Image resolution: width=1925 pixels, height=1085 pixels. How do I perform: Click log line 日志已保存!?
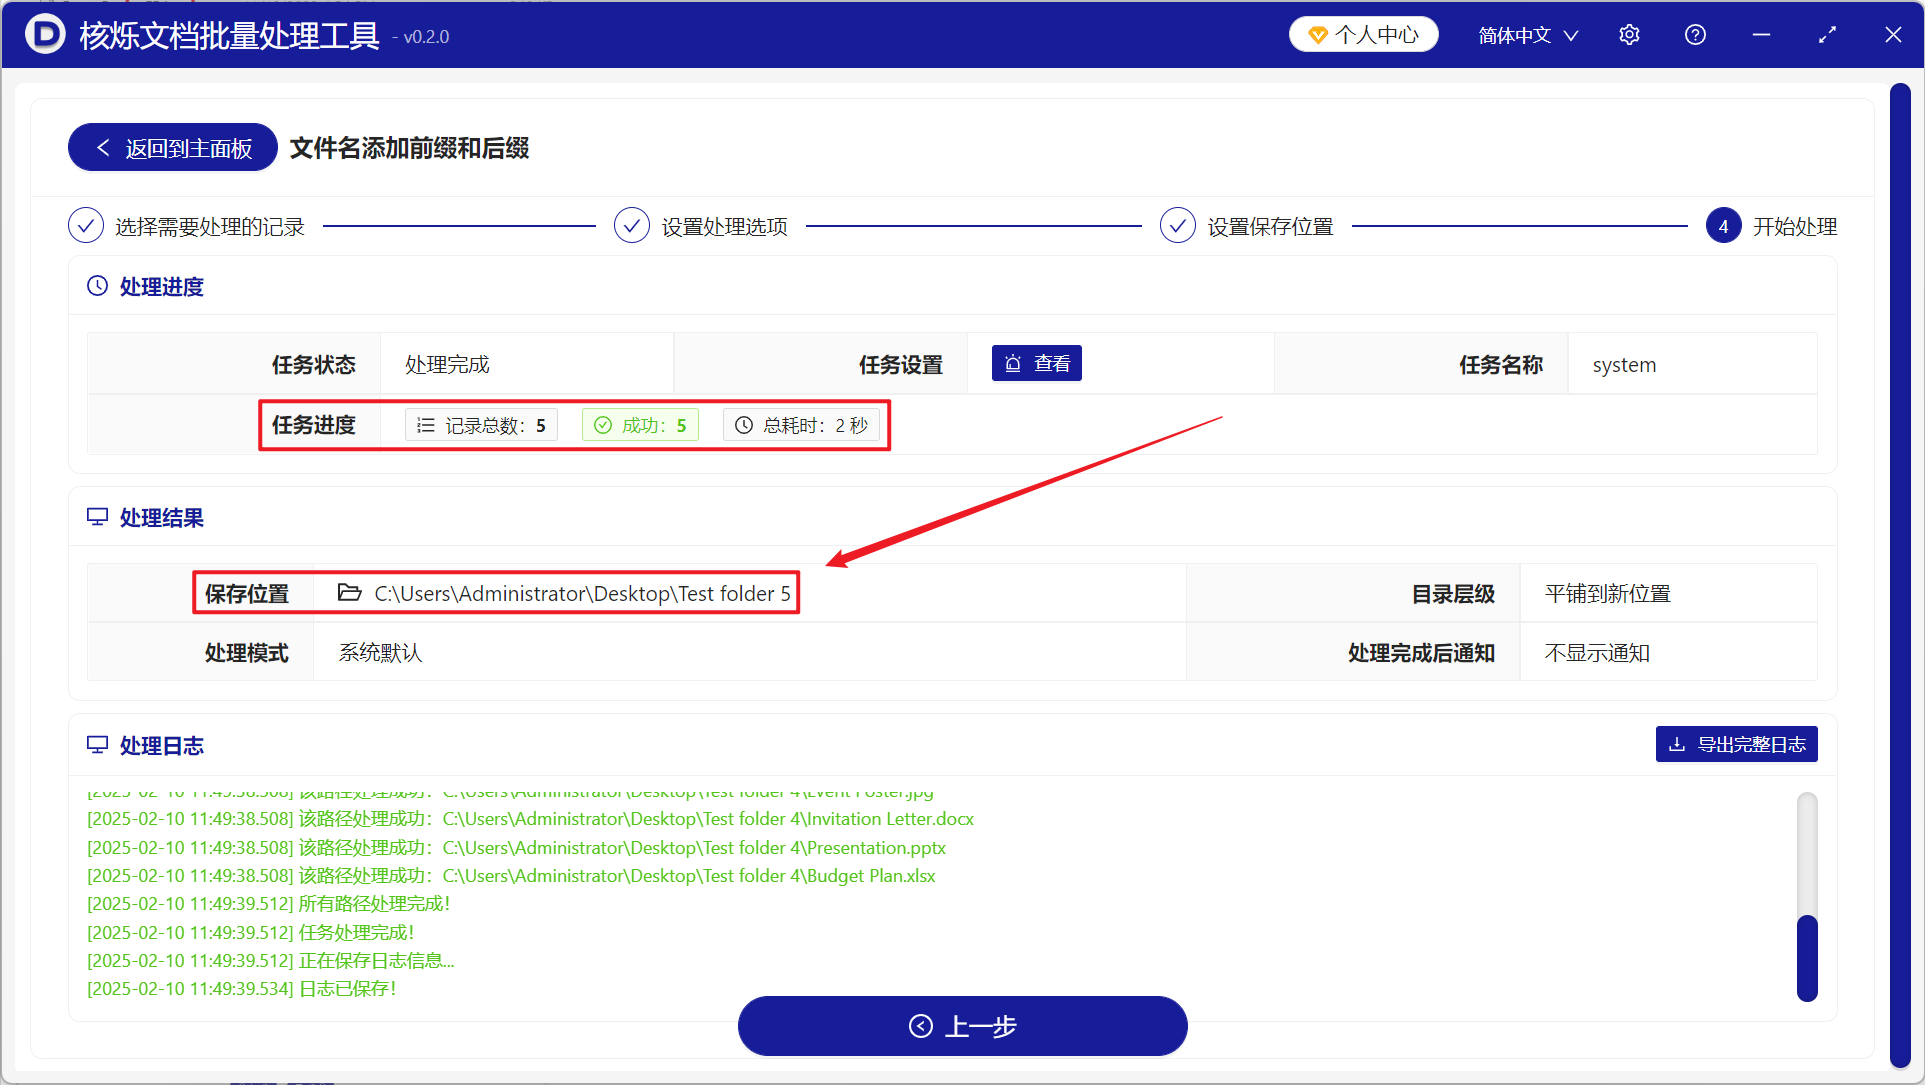tap(241, 988)
